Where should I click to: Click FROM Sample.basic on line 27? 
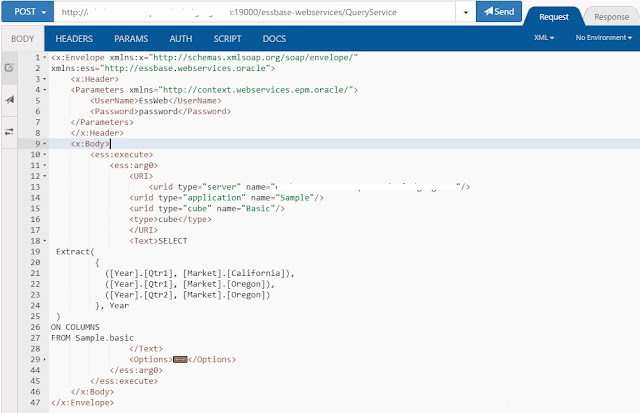click(x=92, y=338)
